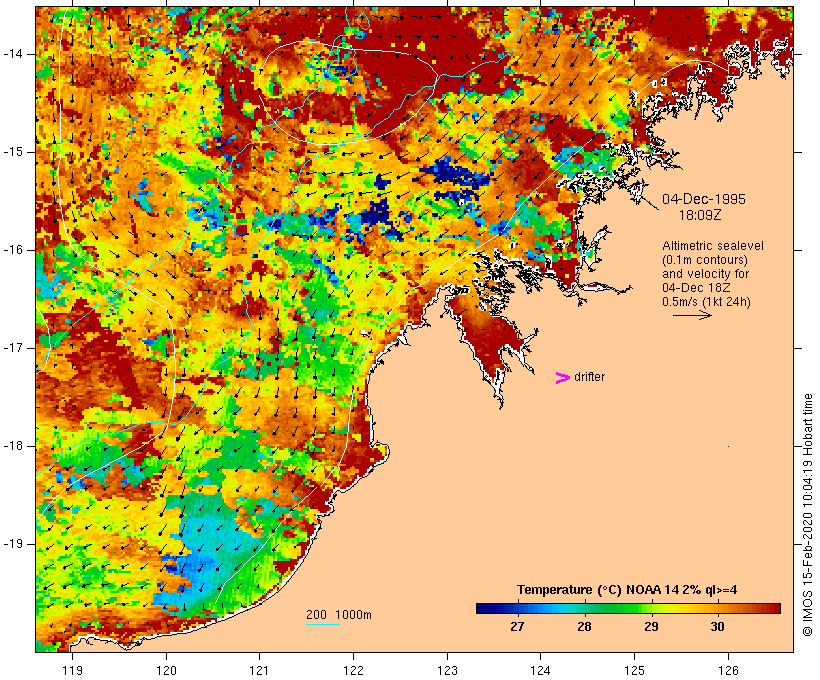Click the "18:09Z" time text
The image size is (820, 680).
coord(700,215)
